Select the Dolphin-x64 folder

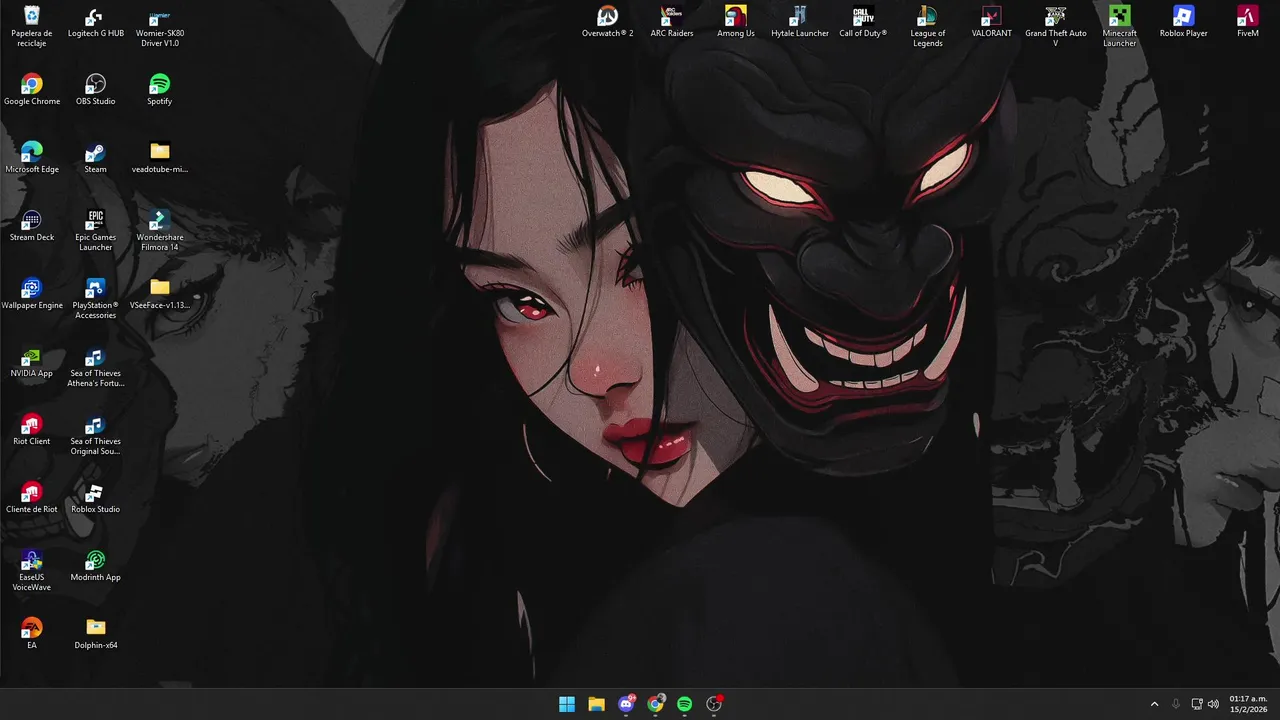[x=96, y=634]
